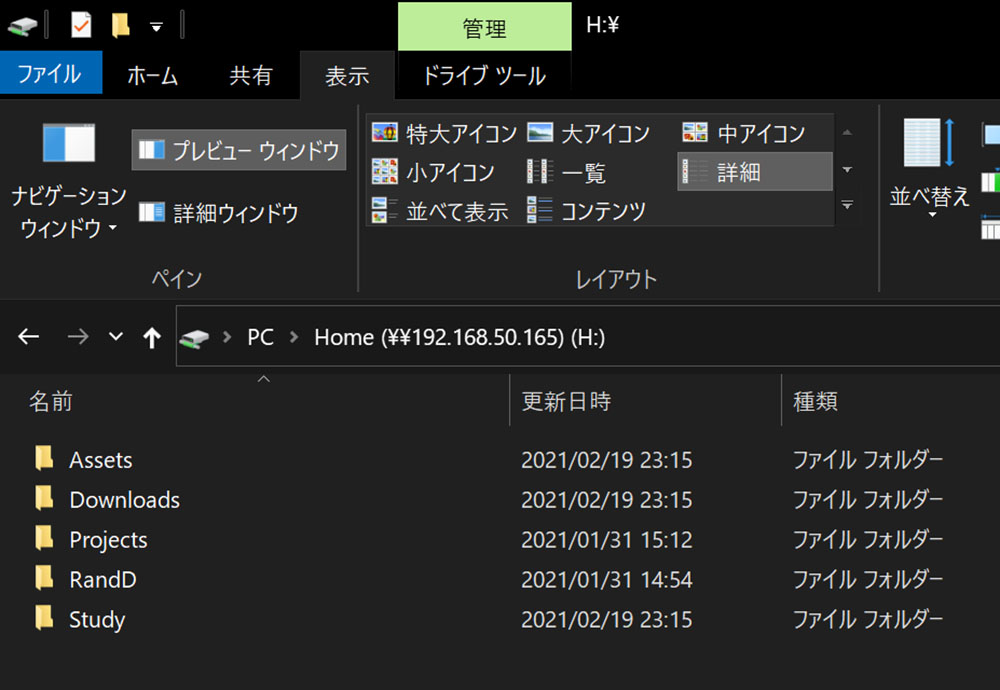Image resolution: width=1000 pixels, height=690 pixels.
Task: Click the Home (H:) breadcrumb segment
Action: pos(459,337)
